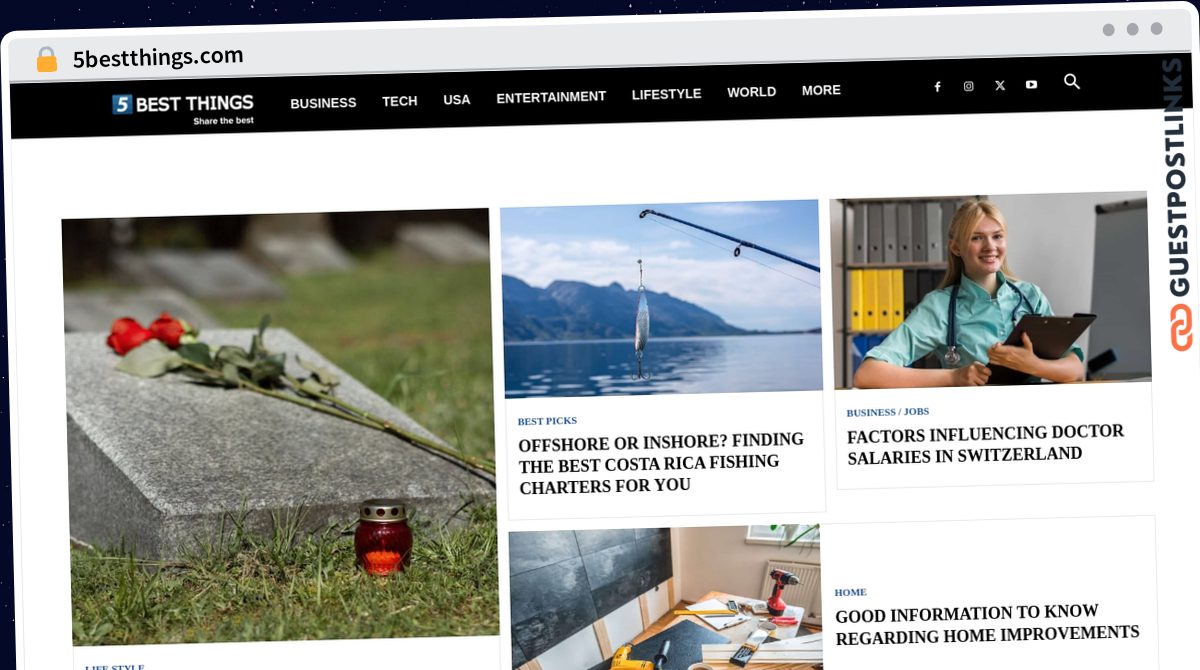Open the Instagram social icon

[968, 86]
